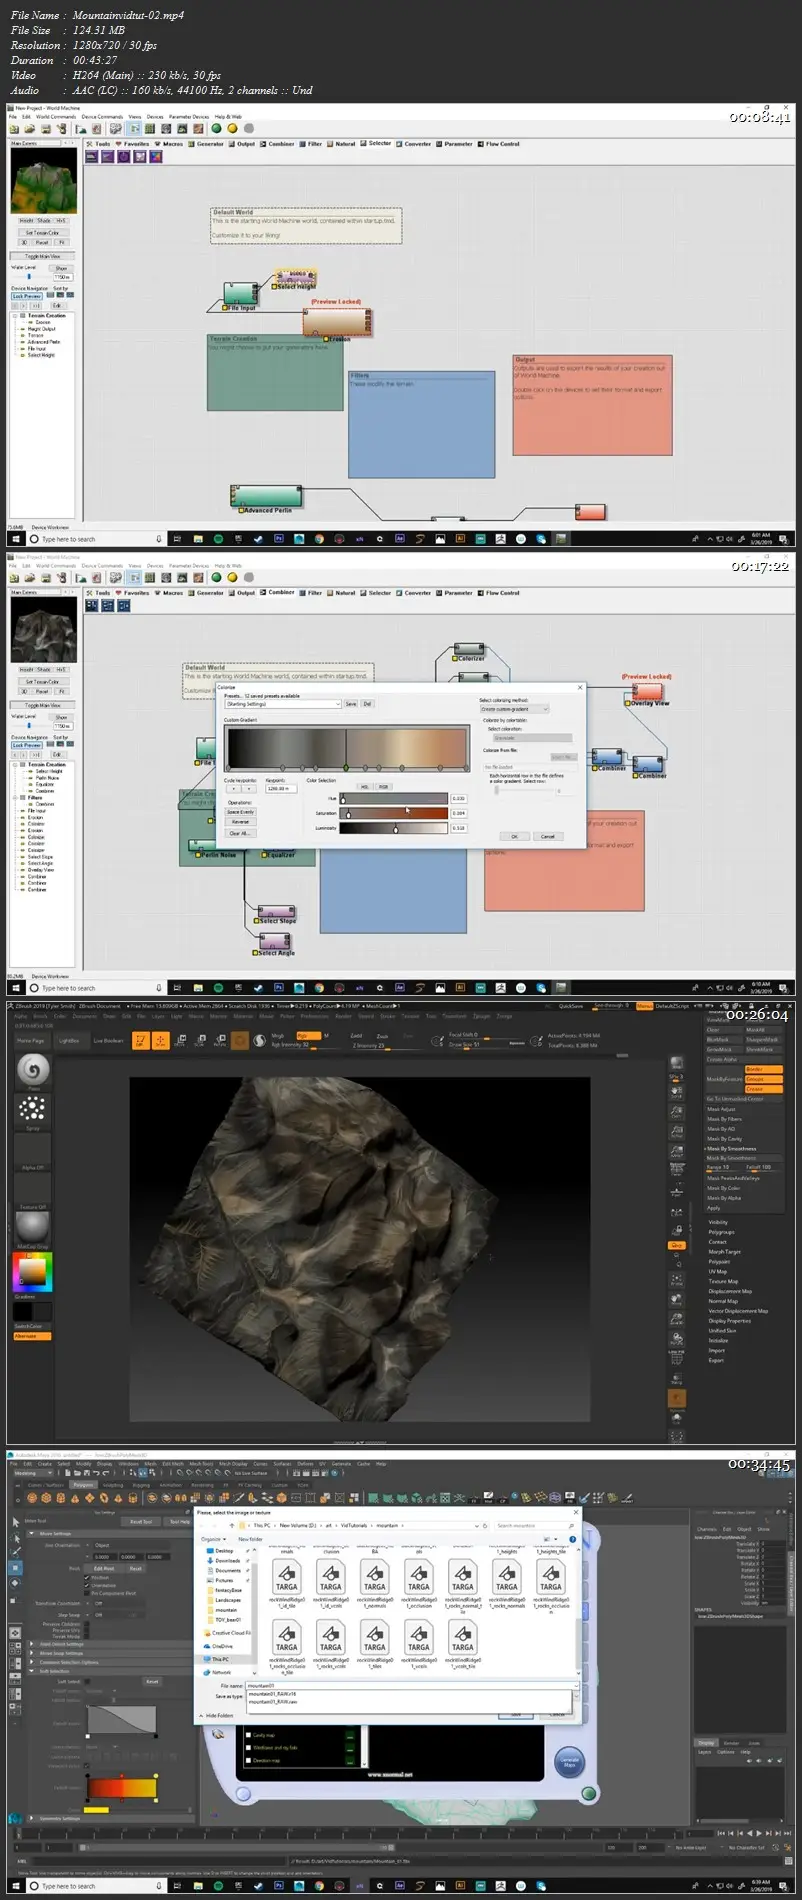Click the ZBrush Spray stroke icon
This screenshot has height=1900, width=802.
33,1109
